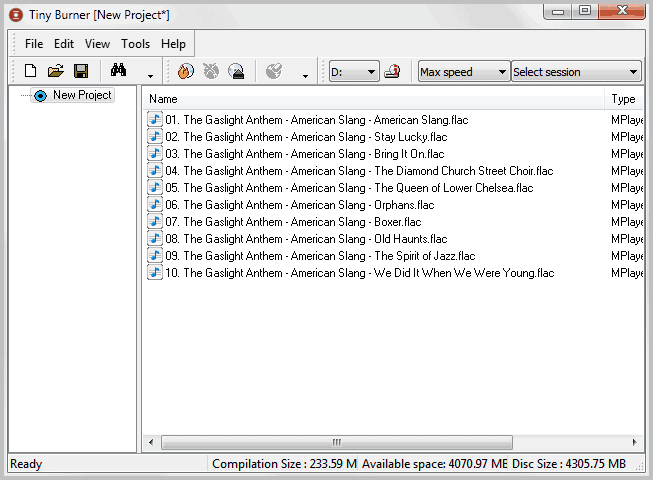Image resolution: width=653 pixels, height=480 pixels.
Task: Click 'Disc Size : 4305.75 MB' status entry
Action: click(x=569, y=464)
